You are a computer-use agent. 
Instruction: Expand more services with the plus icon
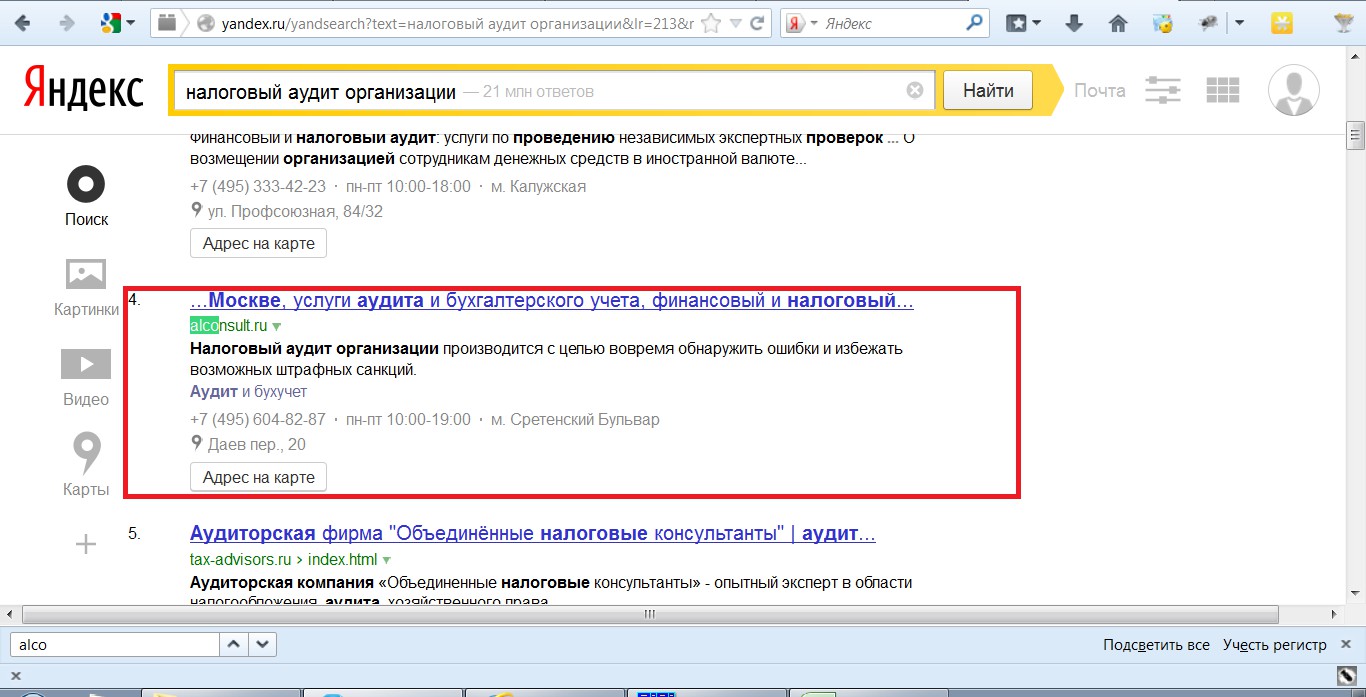click(86, 544)
